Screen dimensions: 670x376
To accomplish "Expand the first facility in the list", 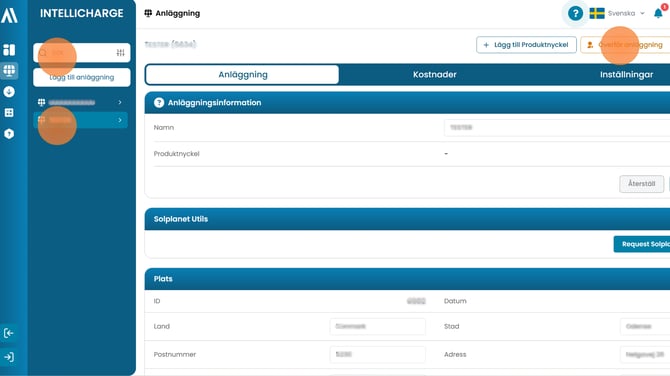I will tap(120, 102).
